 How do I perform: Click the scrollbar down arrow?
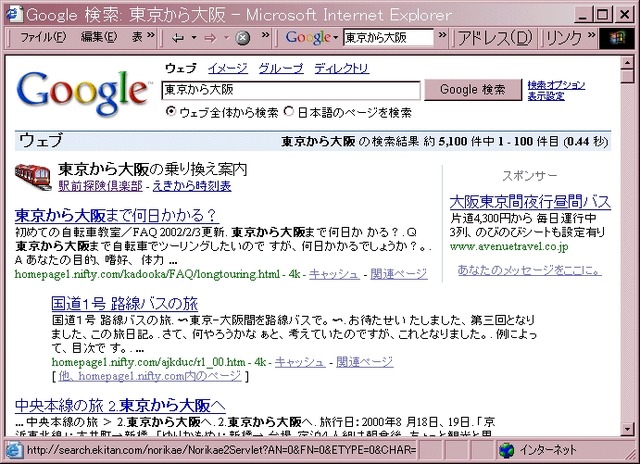coord(627,428)
